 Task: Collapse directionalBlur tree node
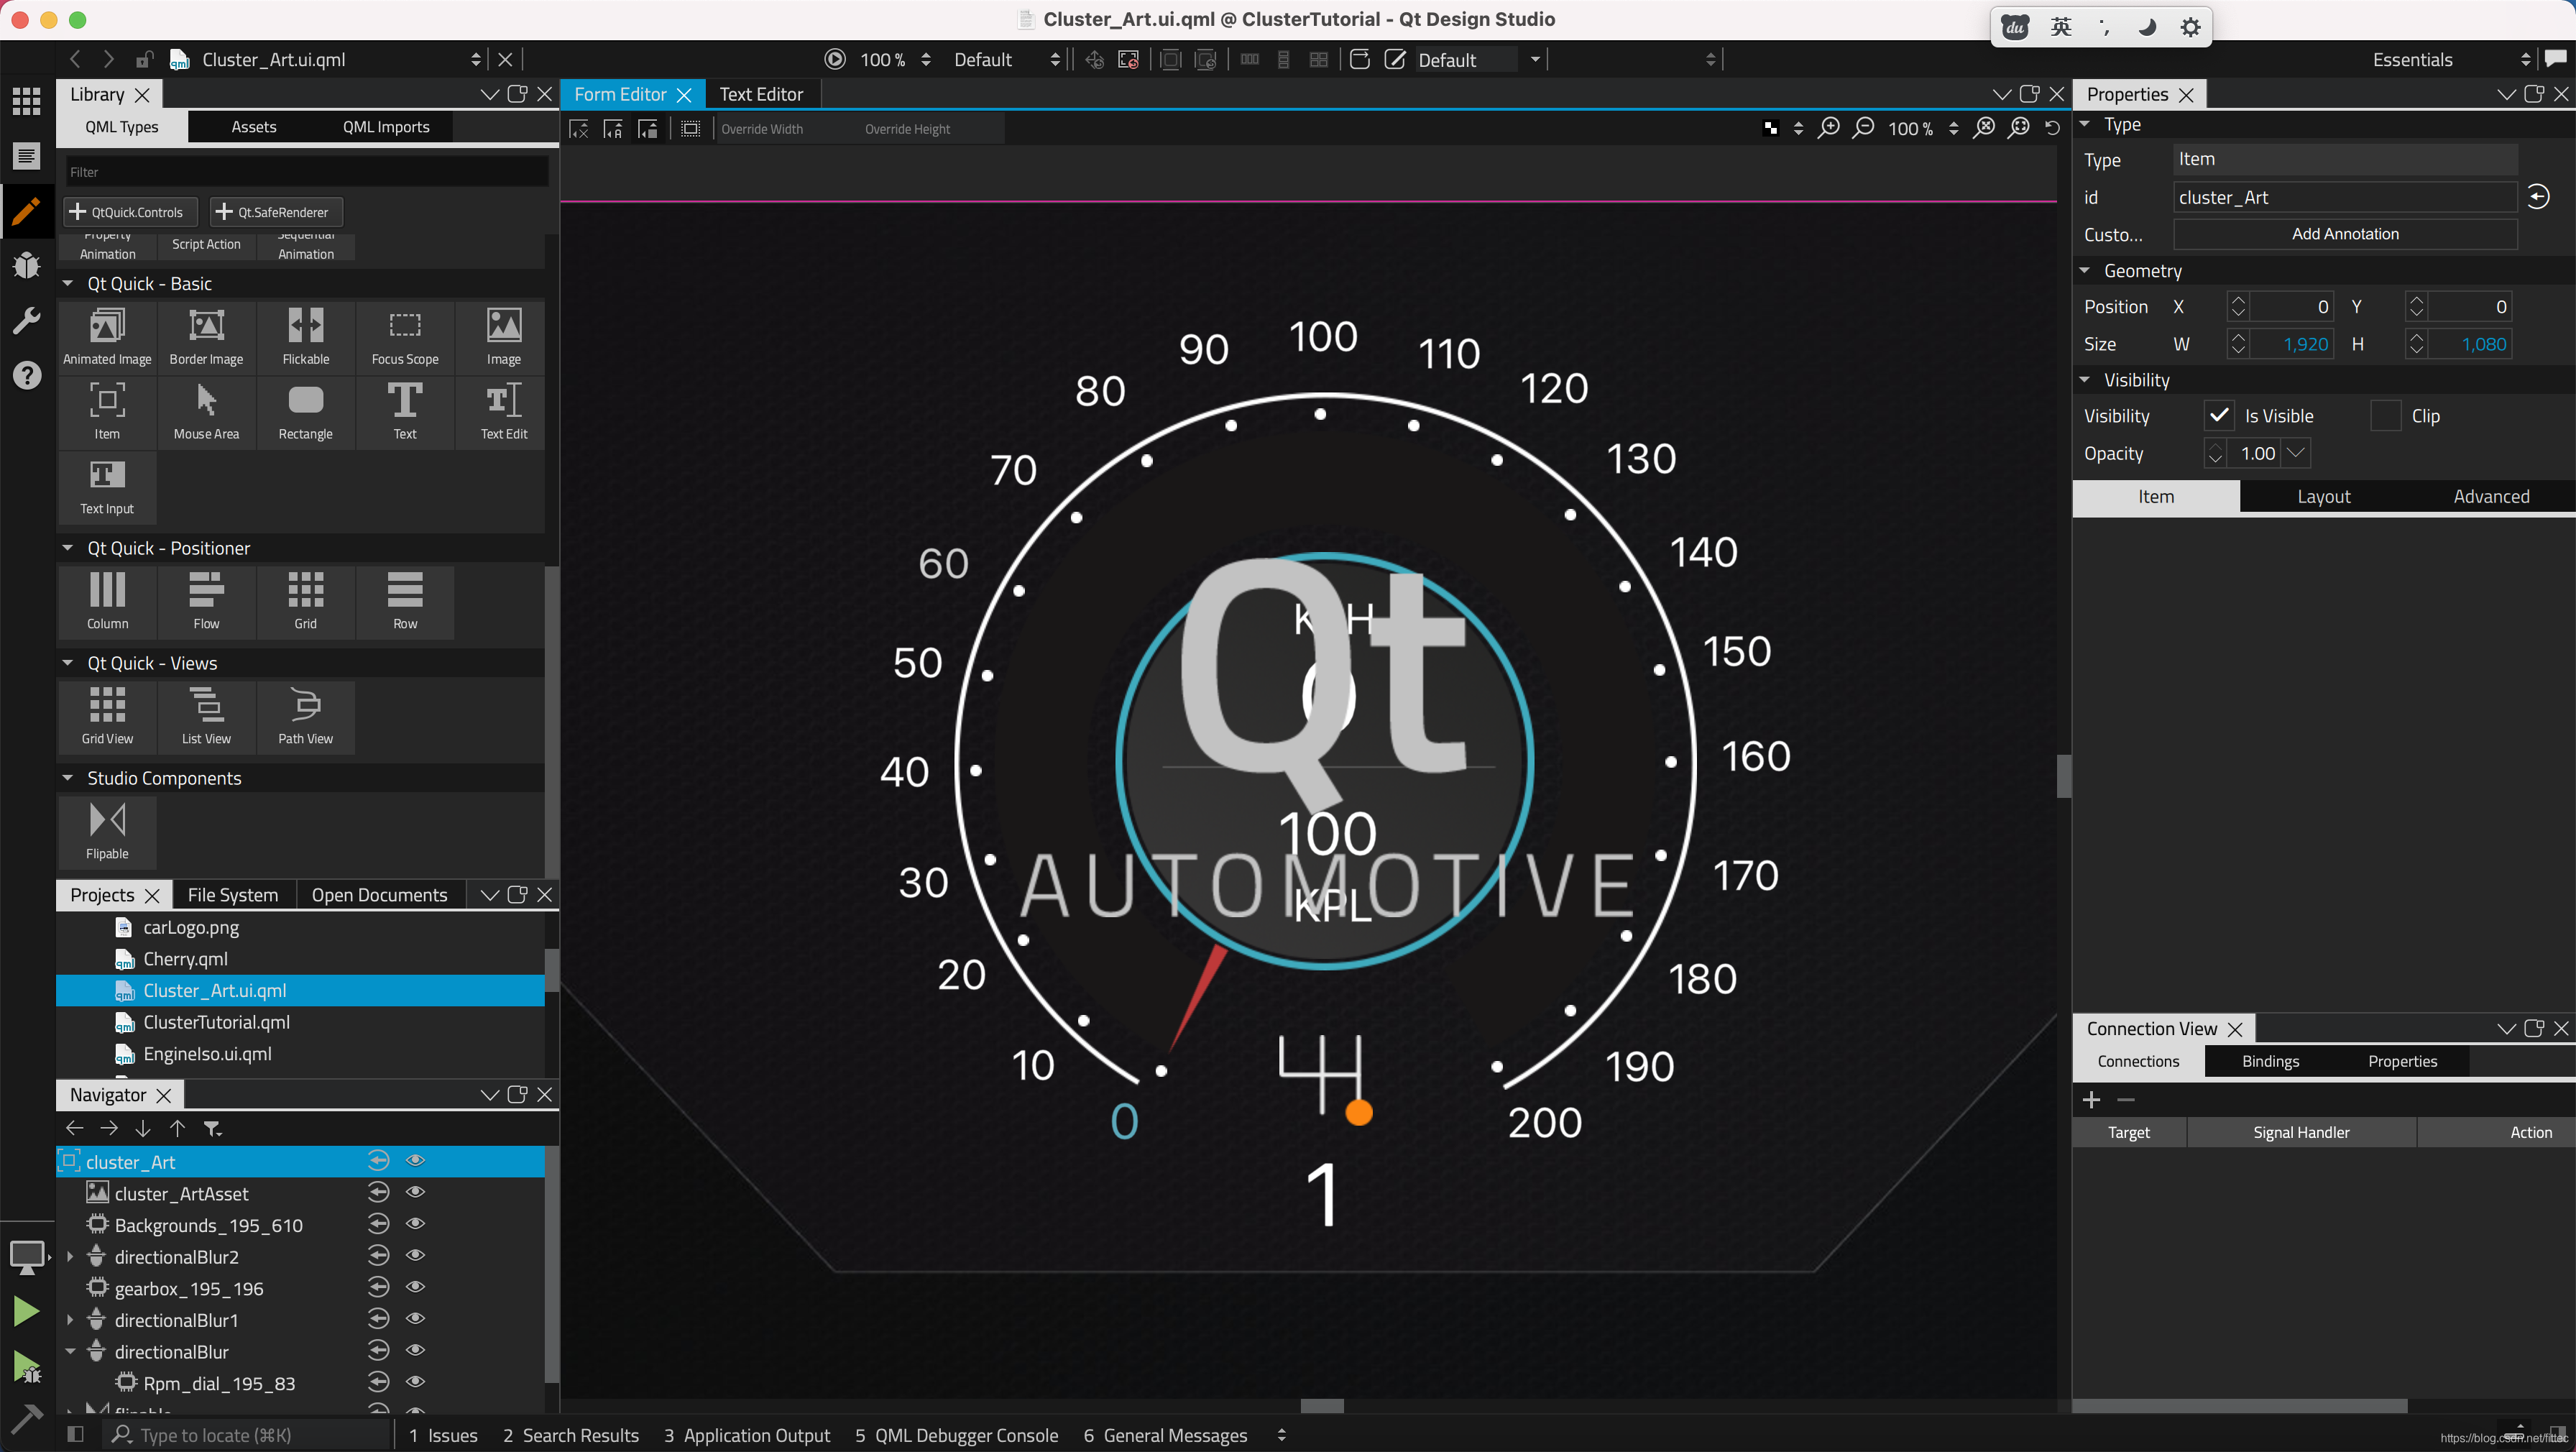(70, 1352)
